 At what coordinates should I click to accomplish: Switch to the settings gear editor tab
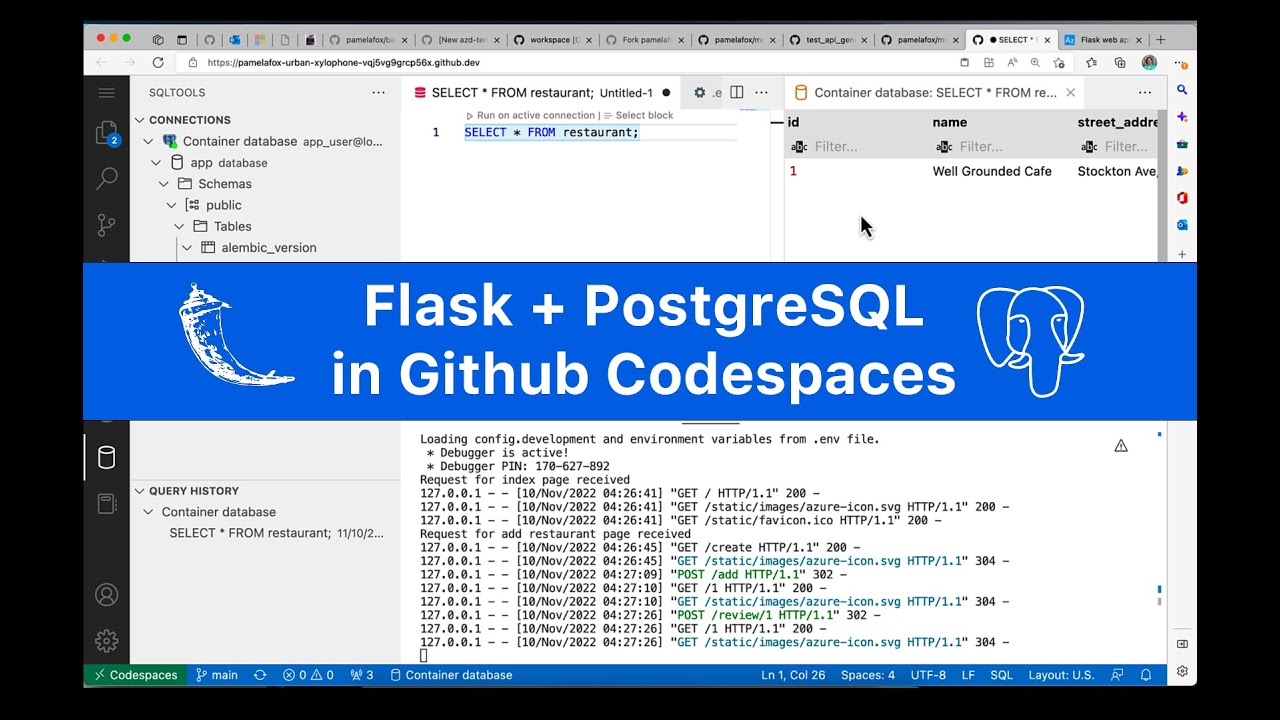click(706, 92)
